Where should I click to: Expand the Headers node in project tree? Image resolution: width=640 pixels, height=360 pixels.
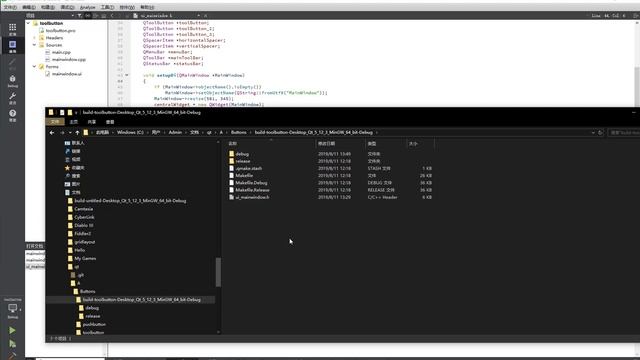click(x=35, y=38)
